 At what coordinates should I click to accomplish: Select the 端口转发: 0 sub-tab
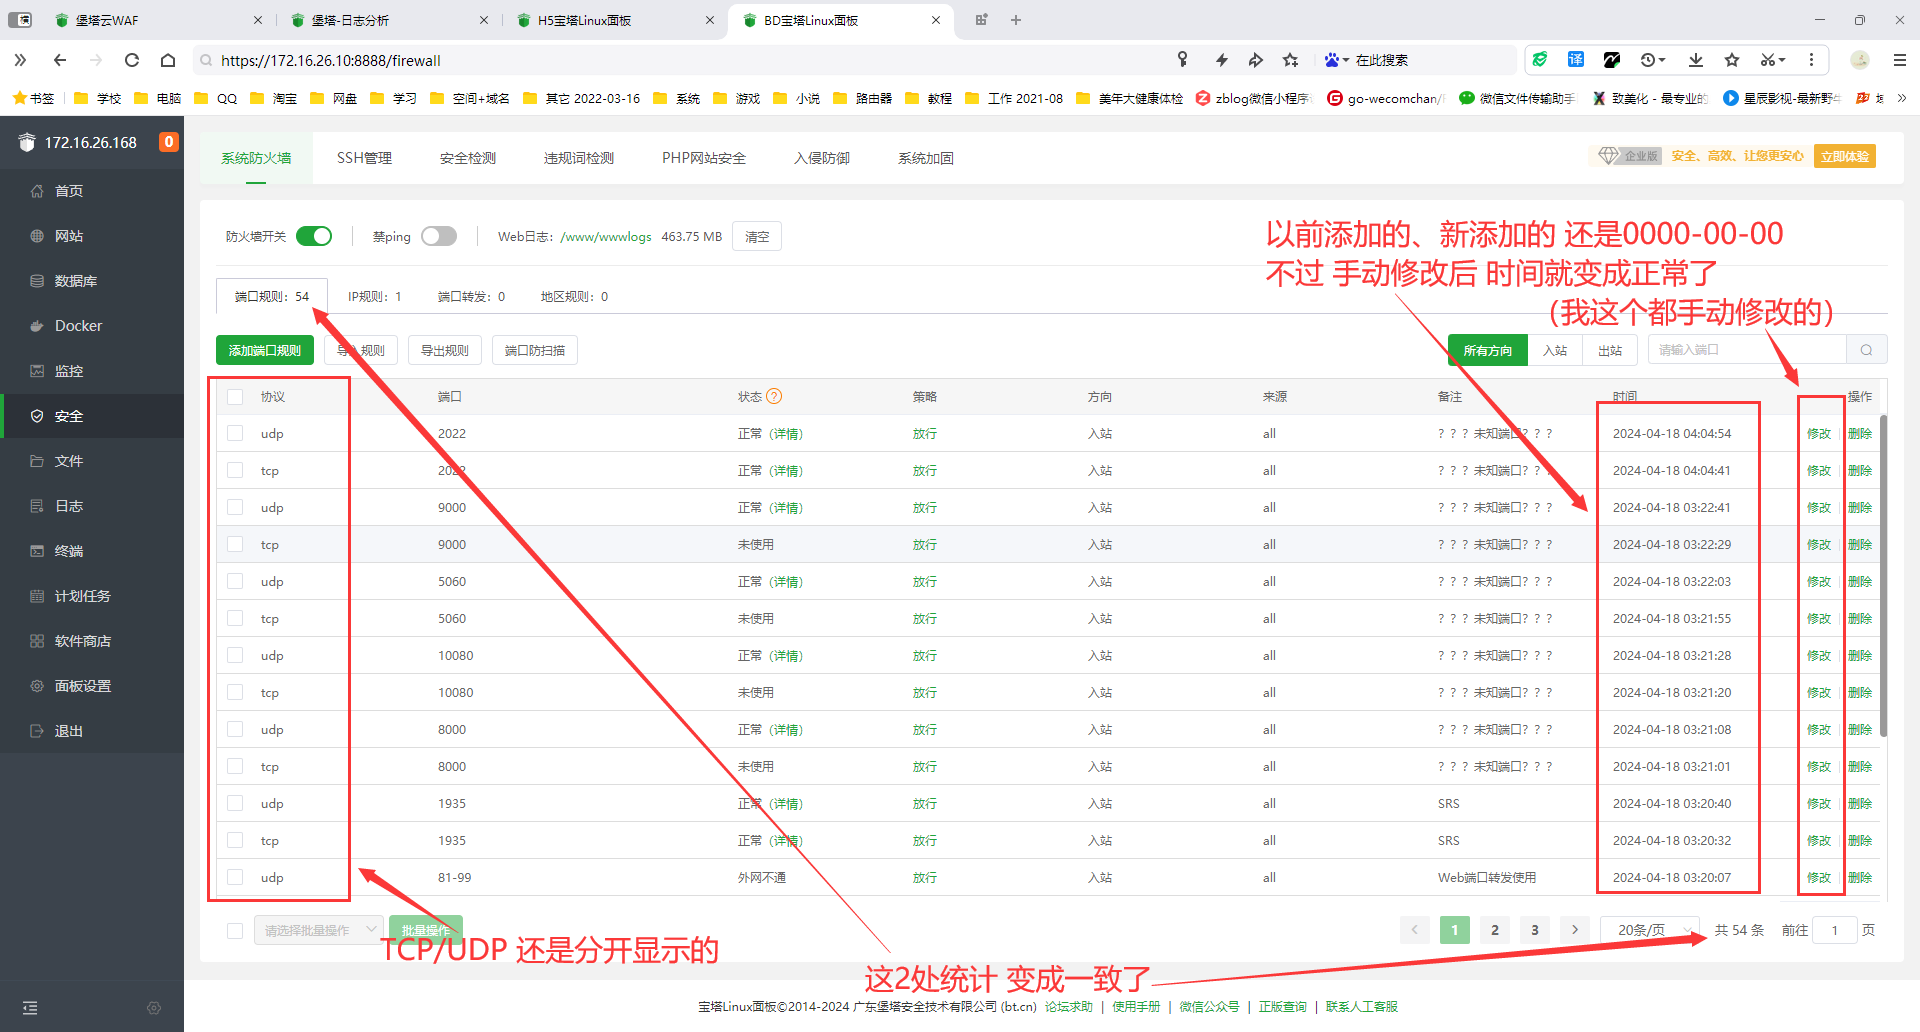(471, 296)
